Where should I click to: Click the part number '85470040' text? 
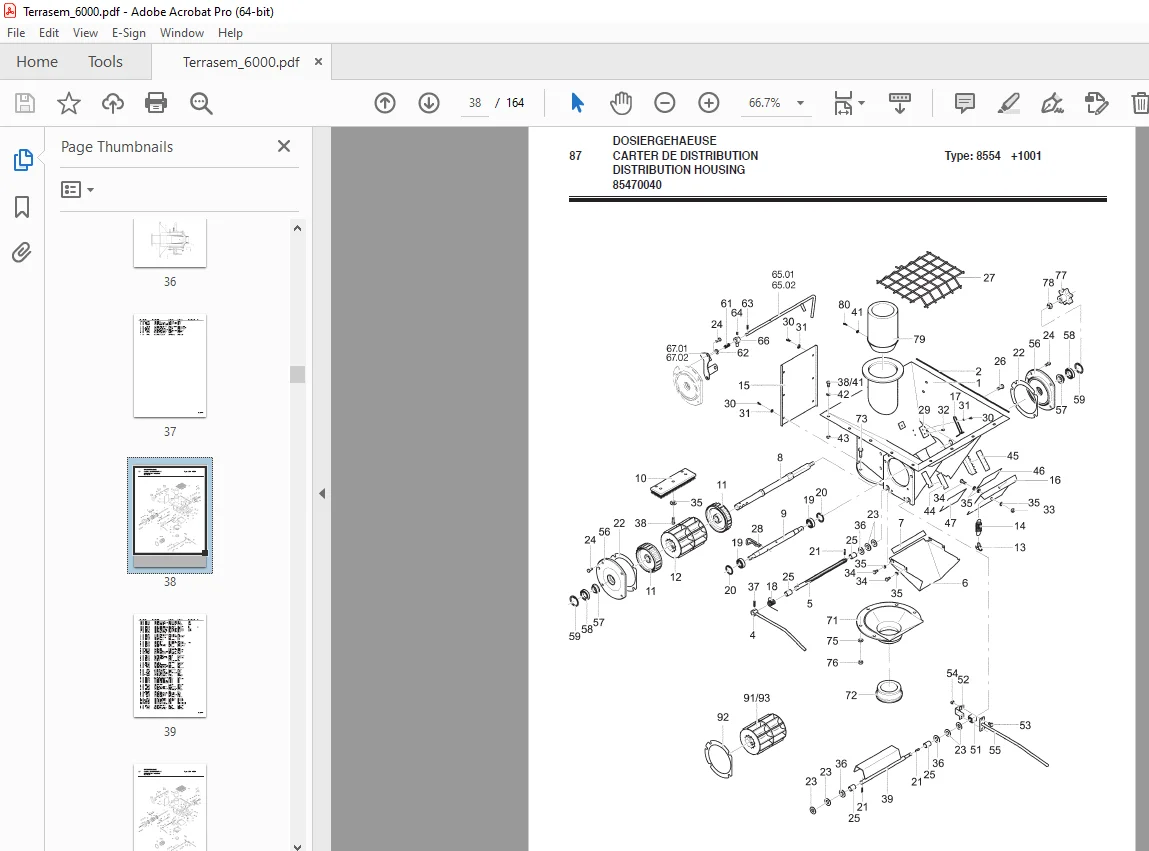(x=637, y=185)
